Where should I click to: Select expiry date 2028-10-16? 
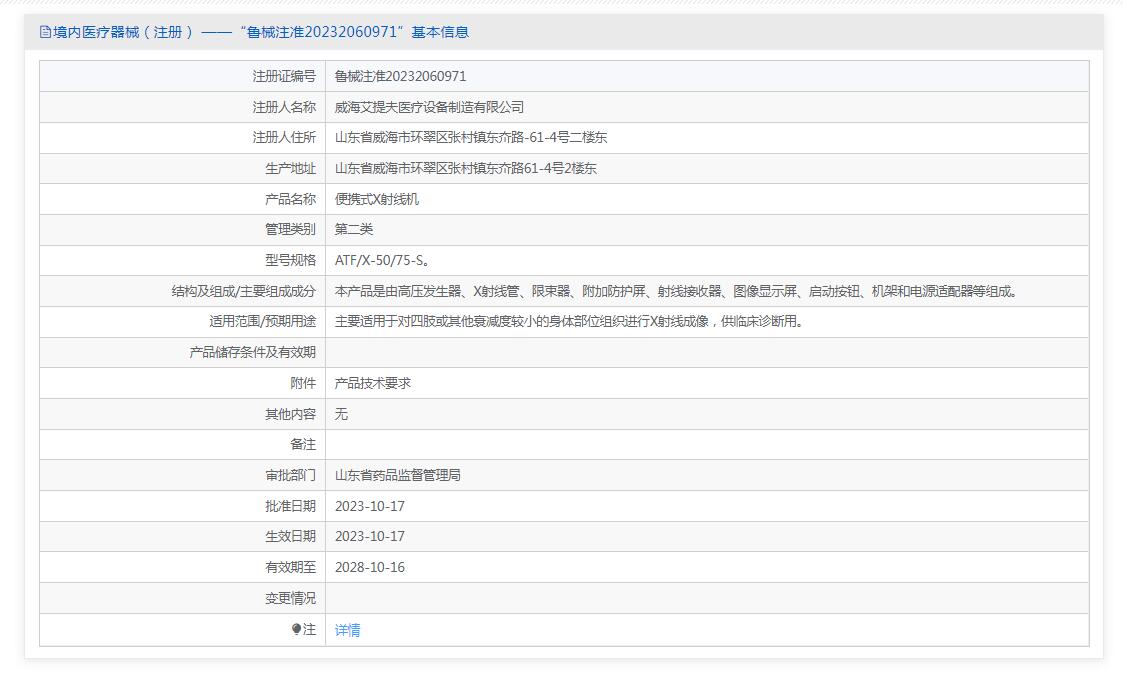point(370,567)
